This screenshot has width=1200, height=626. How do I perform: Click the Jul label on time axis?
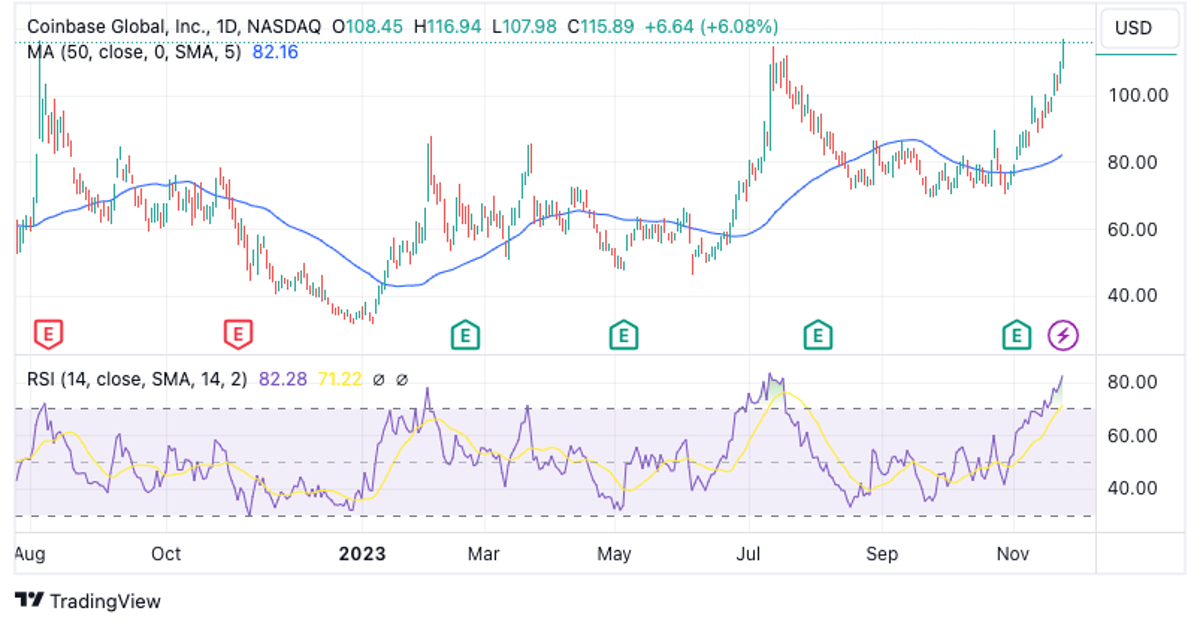(748, 553)
